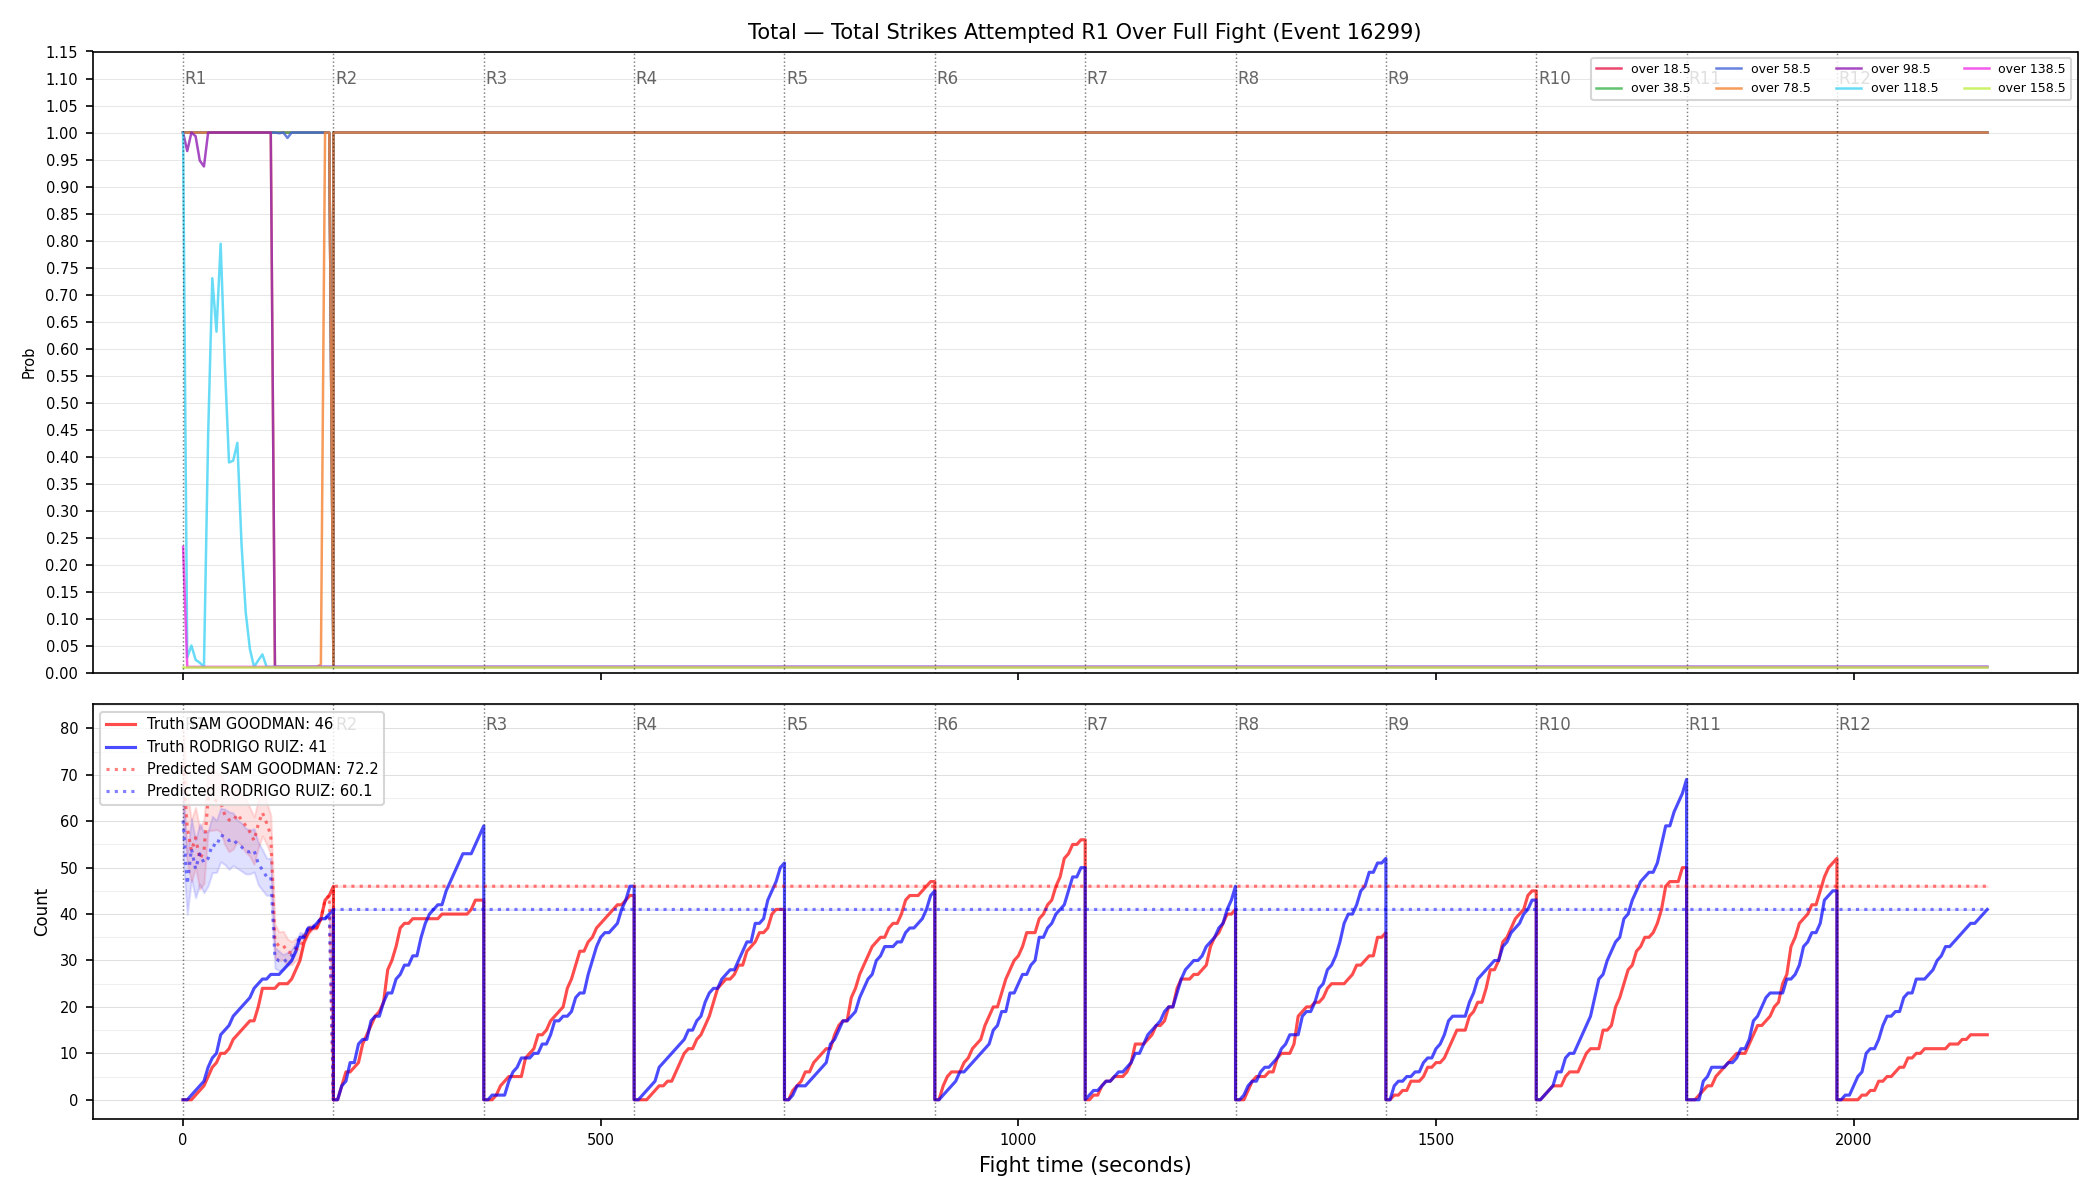Click 'Truth SAM GOODMAN: 46' legend entry
The height and width of the screenshot is (1200, 2100).
(219, 724)
